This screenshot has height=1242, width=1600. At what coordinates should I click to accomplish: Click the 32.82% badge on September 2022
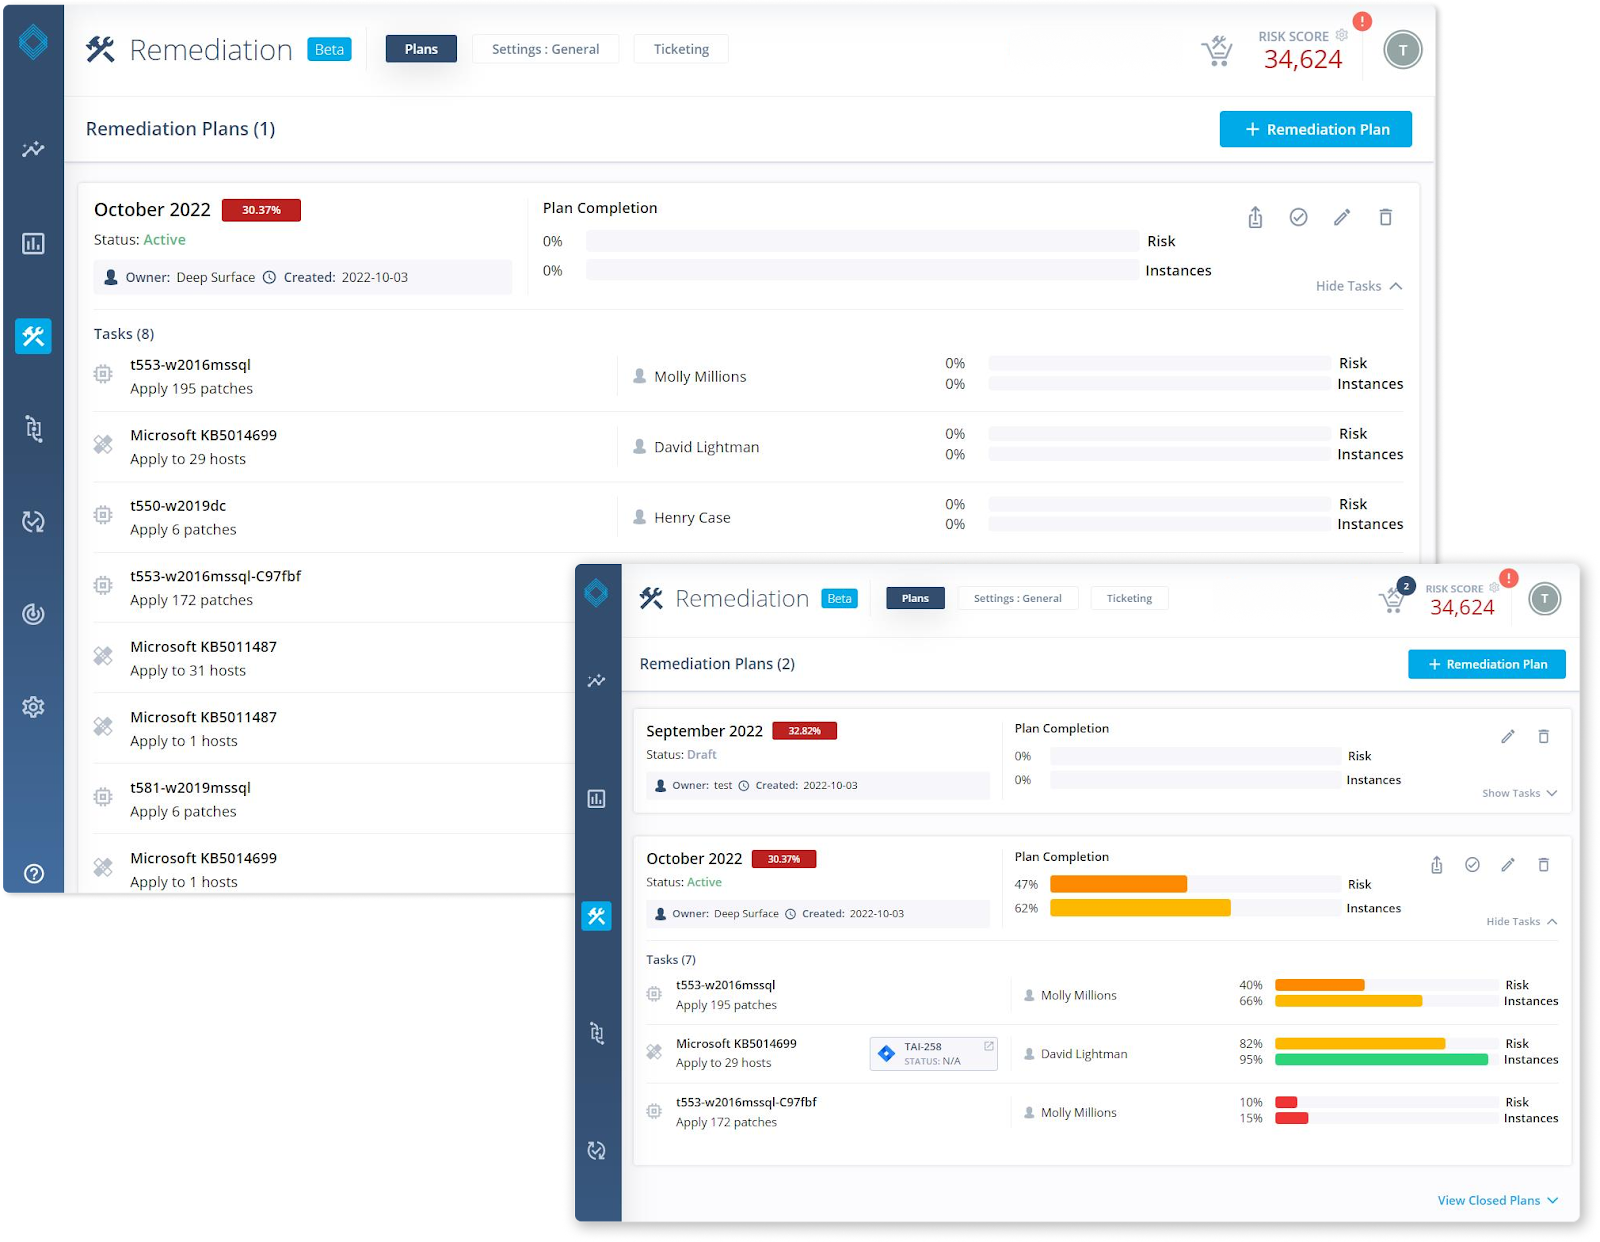[804, 731]
